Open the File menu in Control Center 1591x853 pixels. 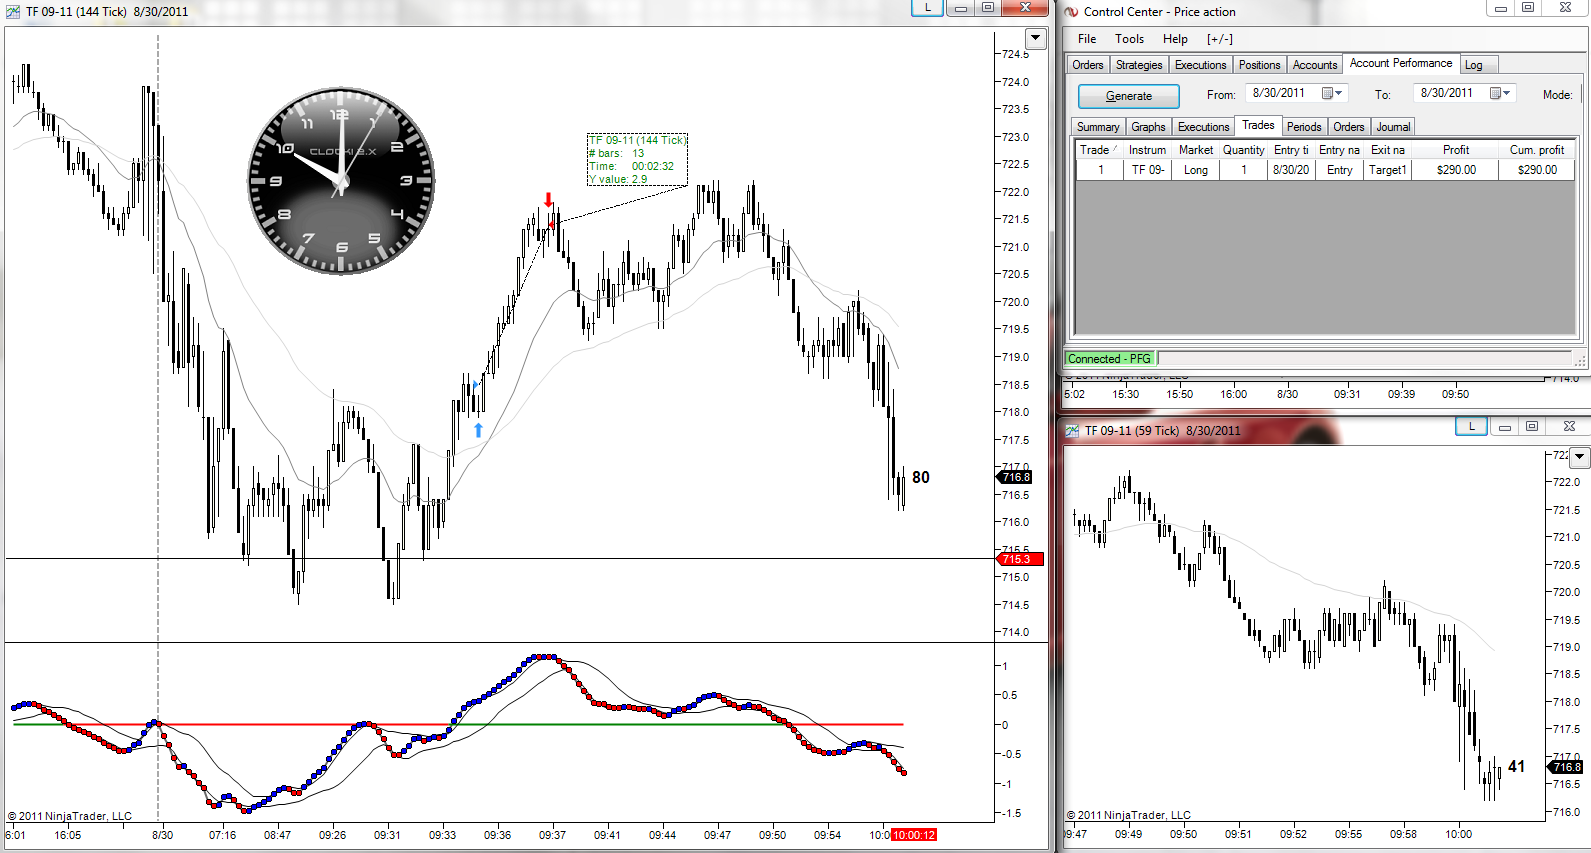(1087, 39)
